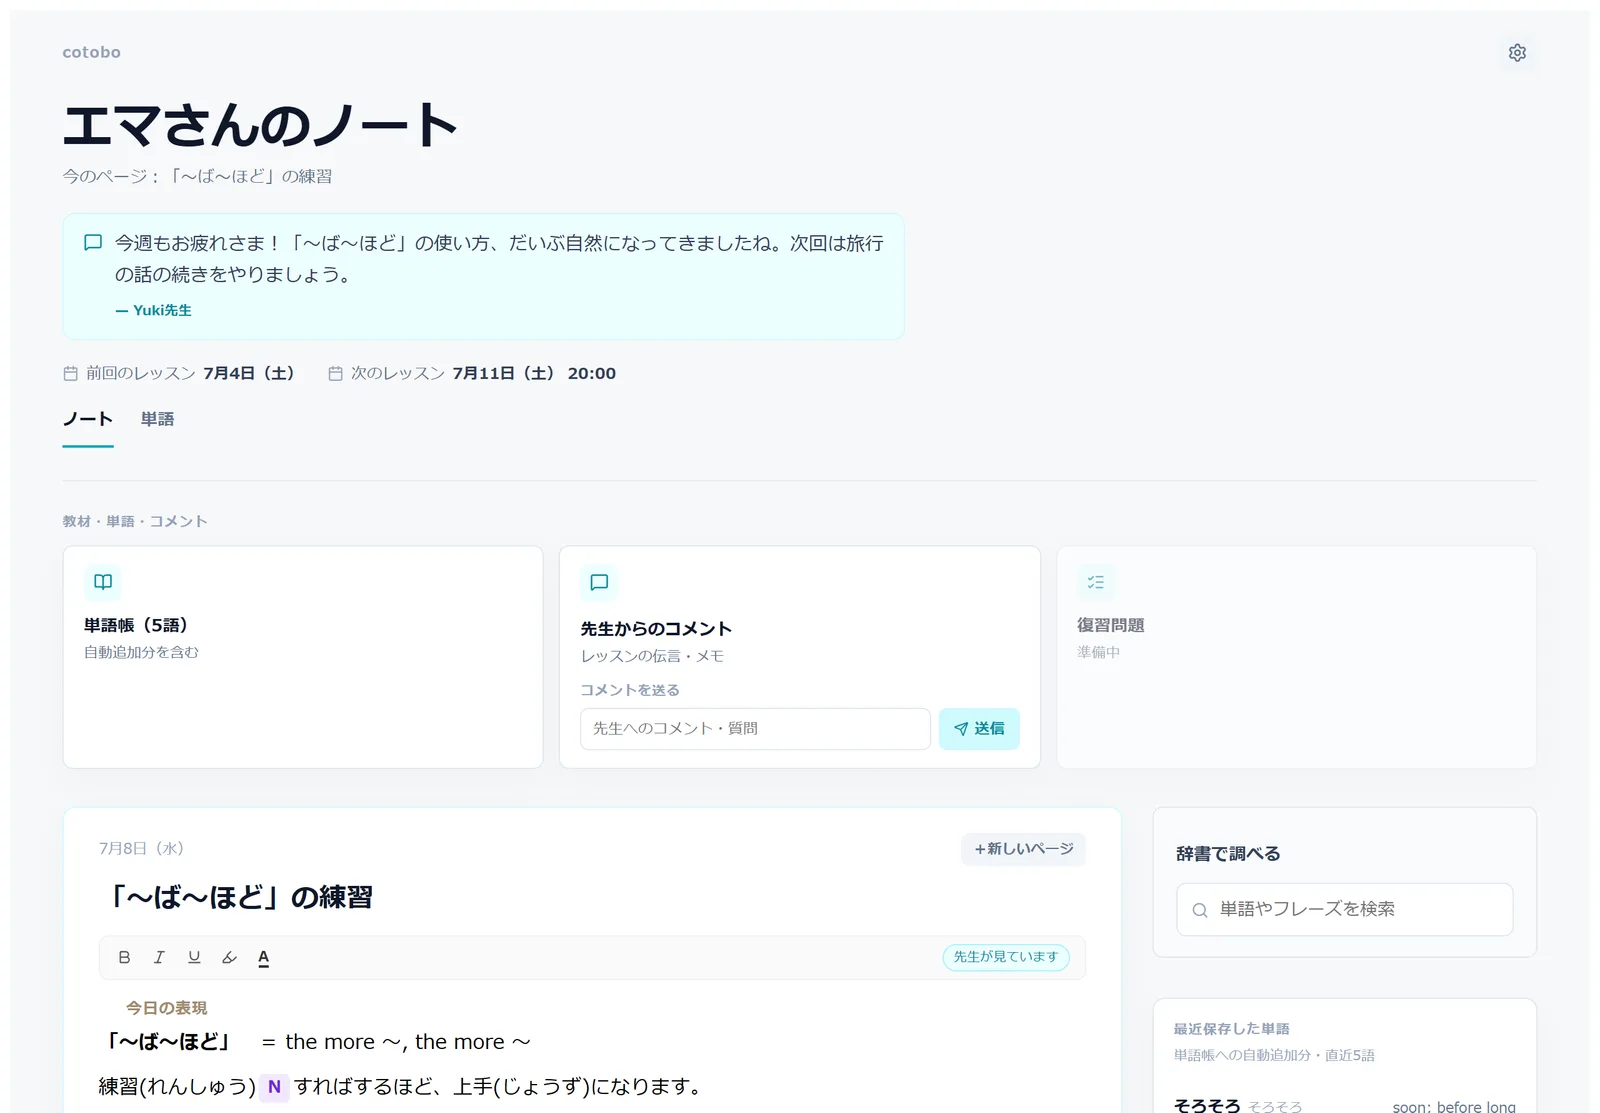The image size is (1600, 1113).
Task: Click the previous lesson date 7月4日（土）
Action: [x=250, y=374]
